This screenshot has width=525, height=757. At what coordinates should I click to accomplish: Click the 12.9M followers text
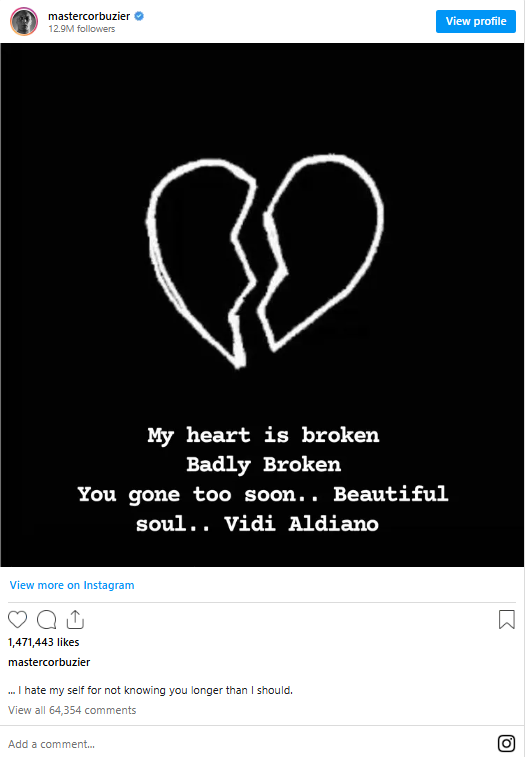82,29
